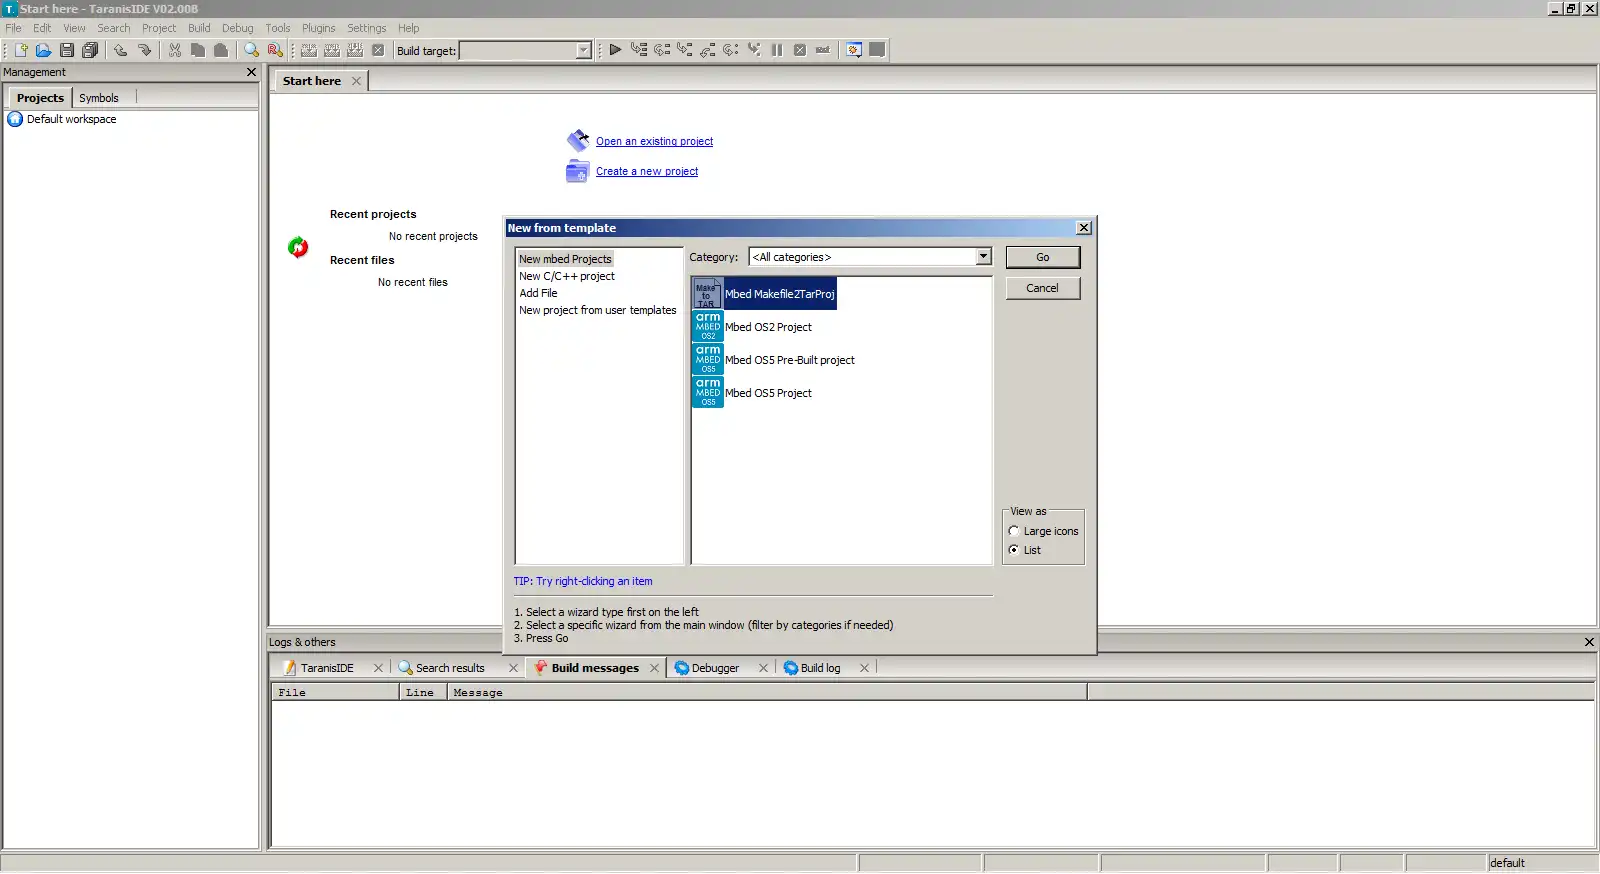Click the Undo toolbar icon
1600x874 pixels.
tap(120, 50)
